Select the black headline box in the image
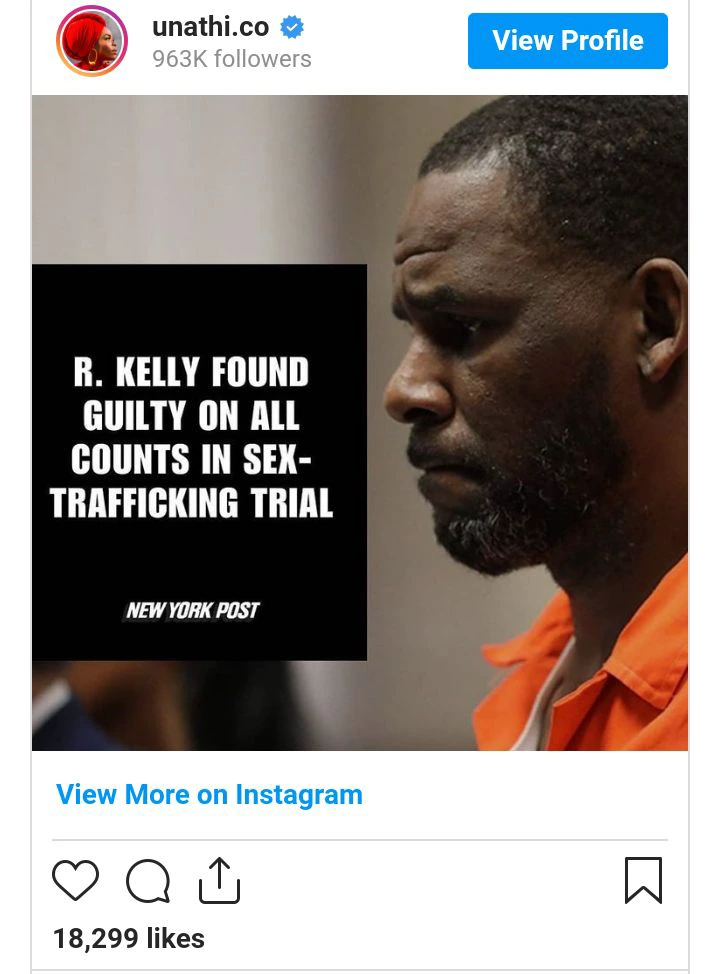 click(x=199, y=462)
